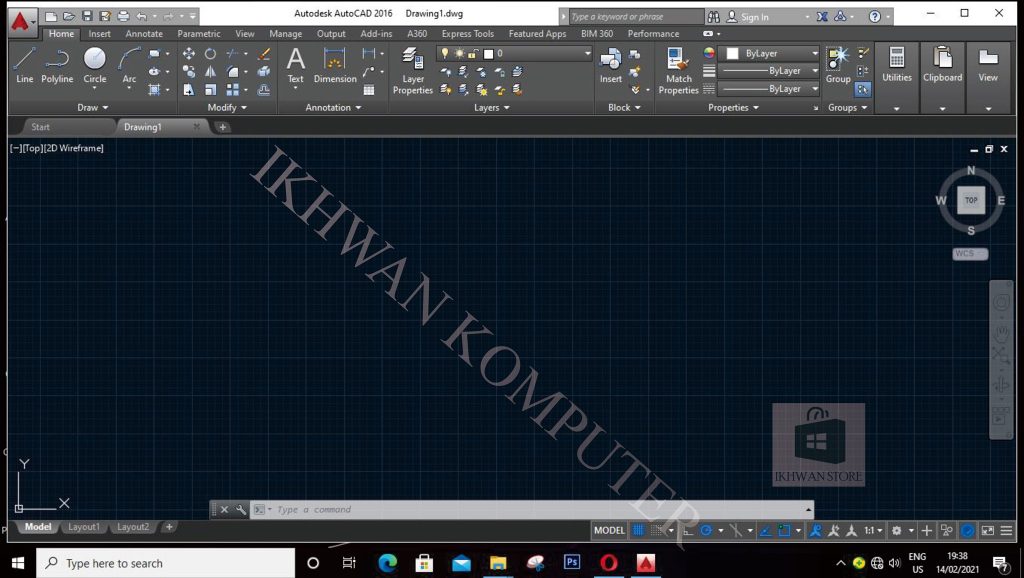1024x578 pixels.
Task: Click the Customization menu icon in status bar
Action: pos(1006,530)
